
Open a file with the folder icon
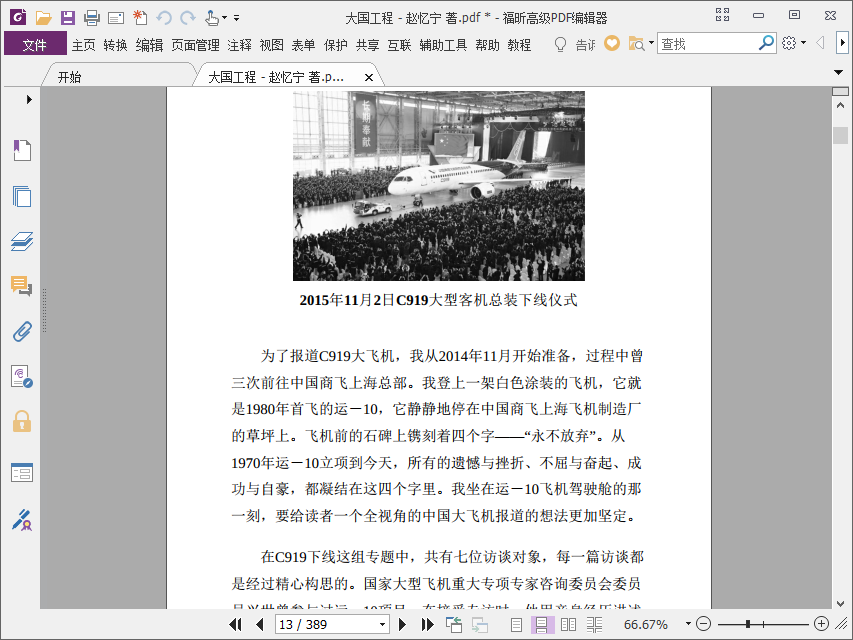point(43,18)
